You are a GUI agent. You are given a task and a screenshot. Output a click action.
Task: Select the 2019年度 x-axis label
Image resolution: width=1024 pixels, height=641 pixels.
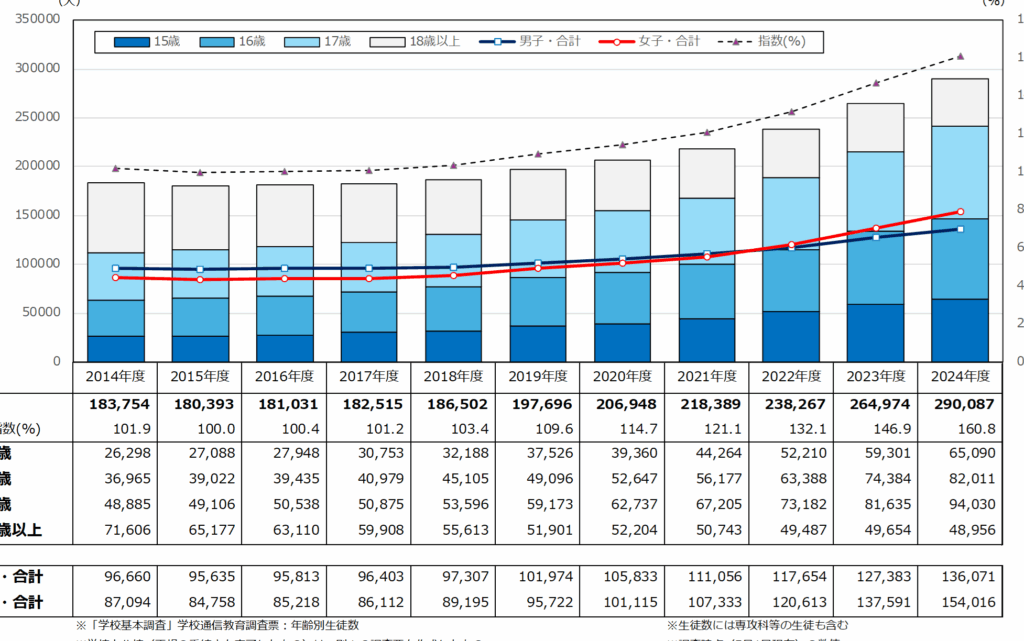click(537, 376)
